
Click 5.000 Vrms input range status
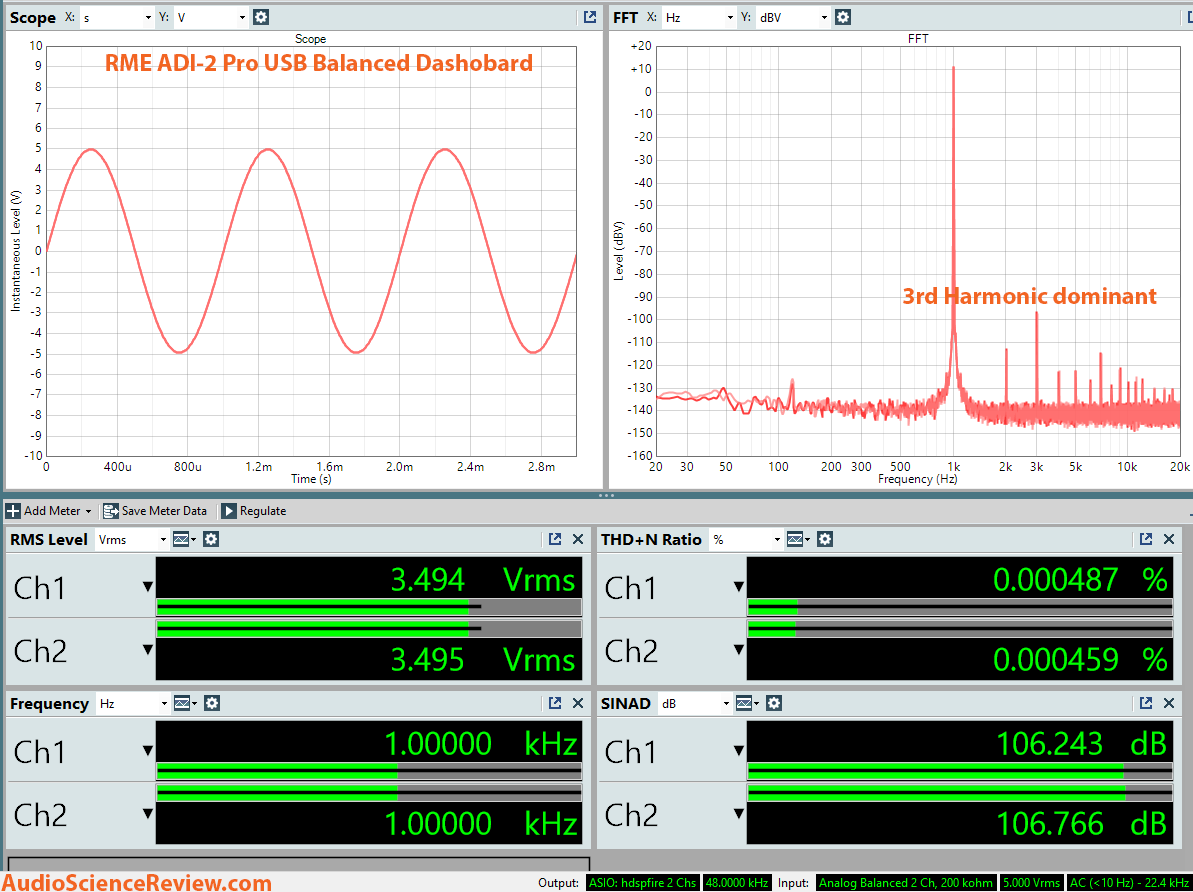click(x=1031, y=883)
